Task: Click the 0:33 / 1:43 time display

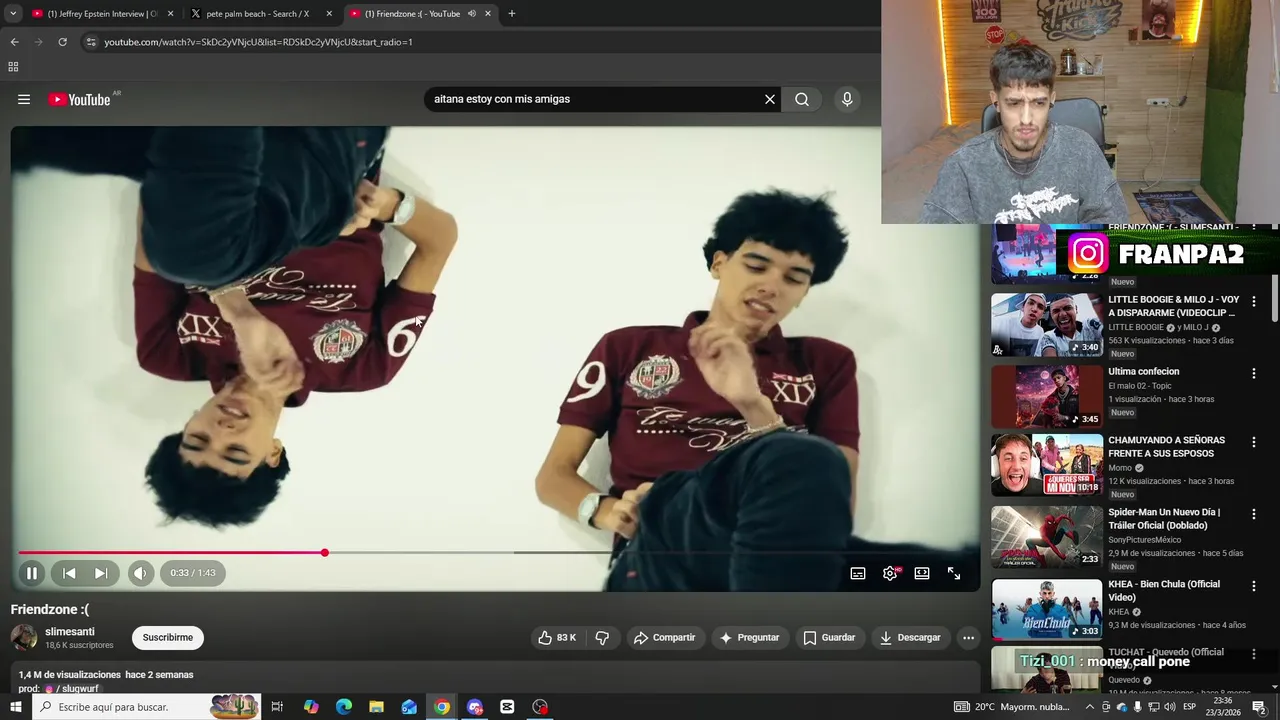Action: pos(193,573)
